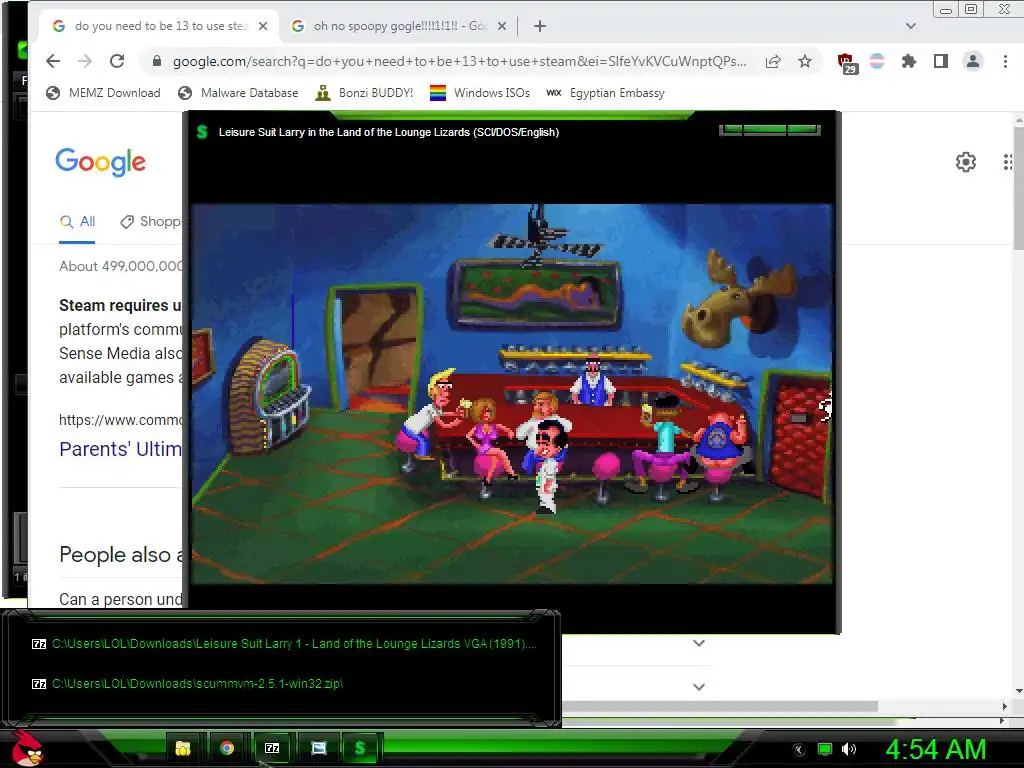The height and width of the screenshot is (768, 1024).
Task: Show hidden tray icons arrow
Action: pyautogui.click(x=799, y=750)
